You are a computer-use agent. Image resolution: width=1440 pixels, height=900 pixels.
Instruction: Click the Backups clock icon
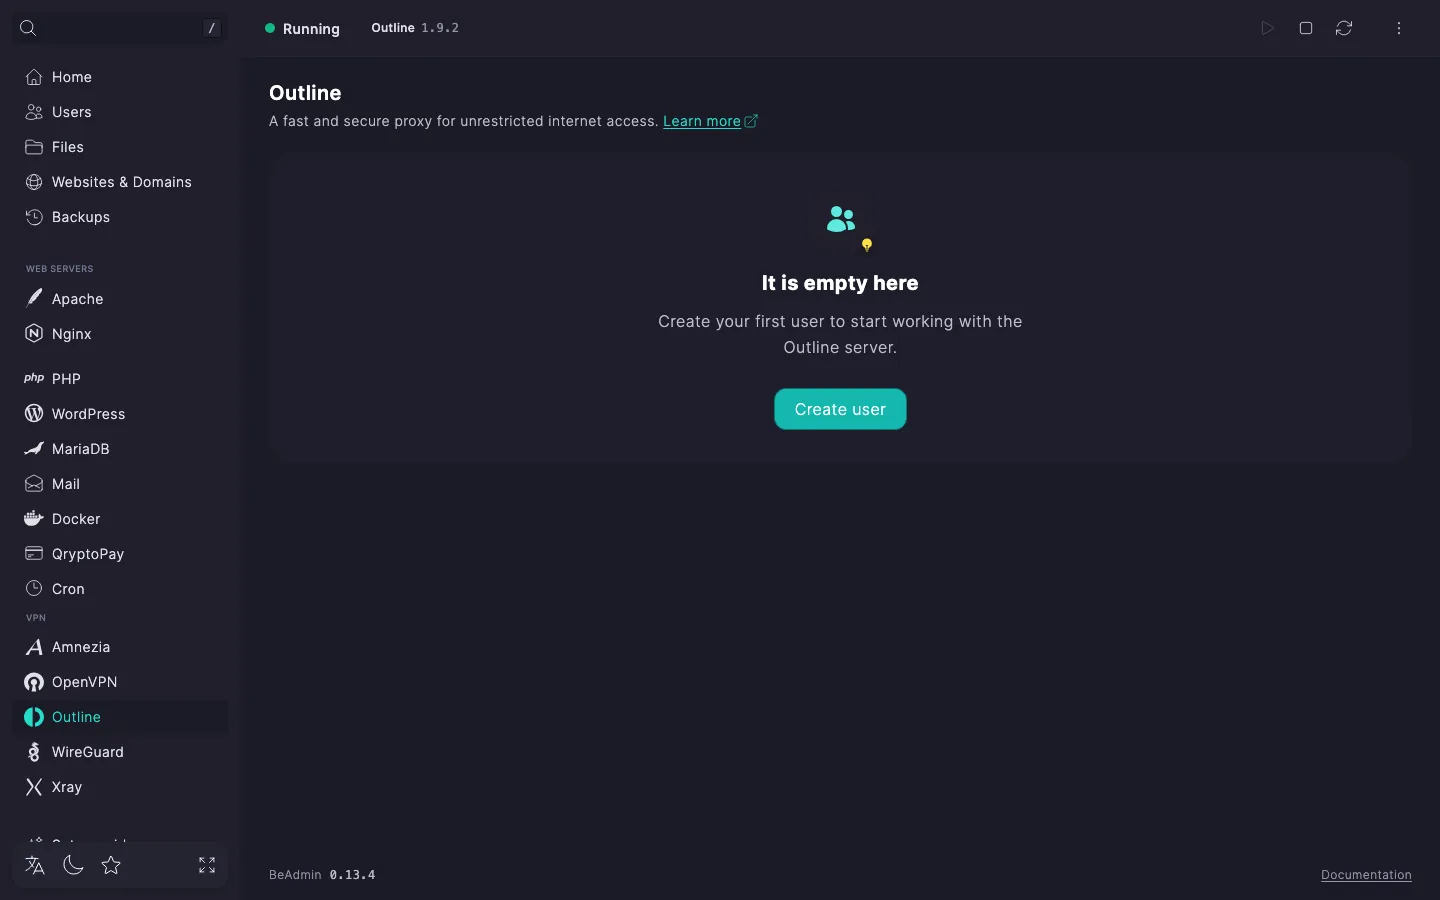[34, 217]
